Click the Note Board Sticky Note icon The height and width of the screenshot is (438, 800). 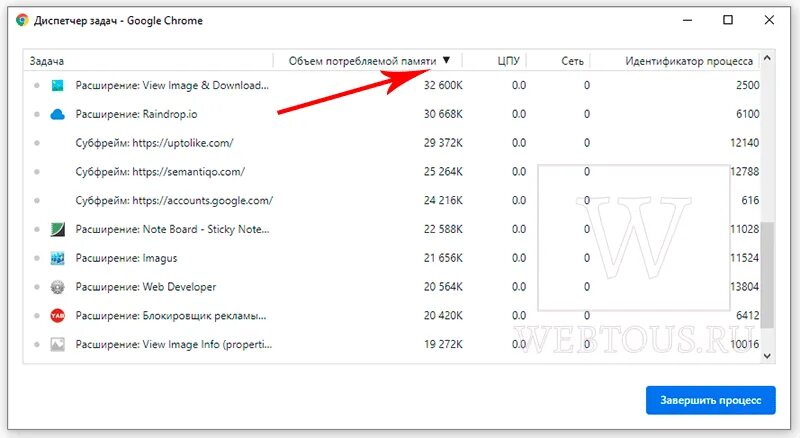(58, 229)
